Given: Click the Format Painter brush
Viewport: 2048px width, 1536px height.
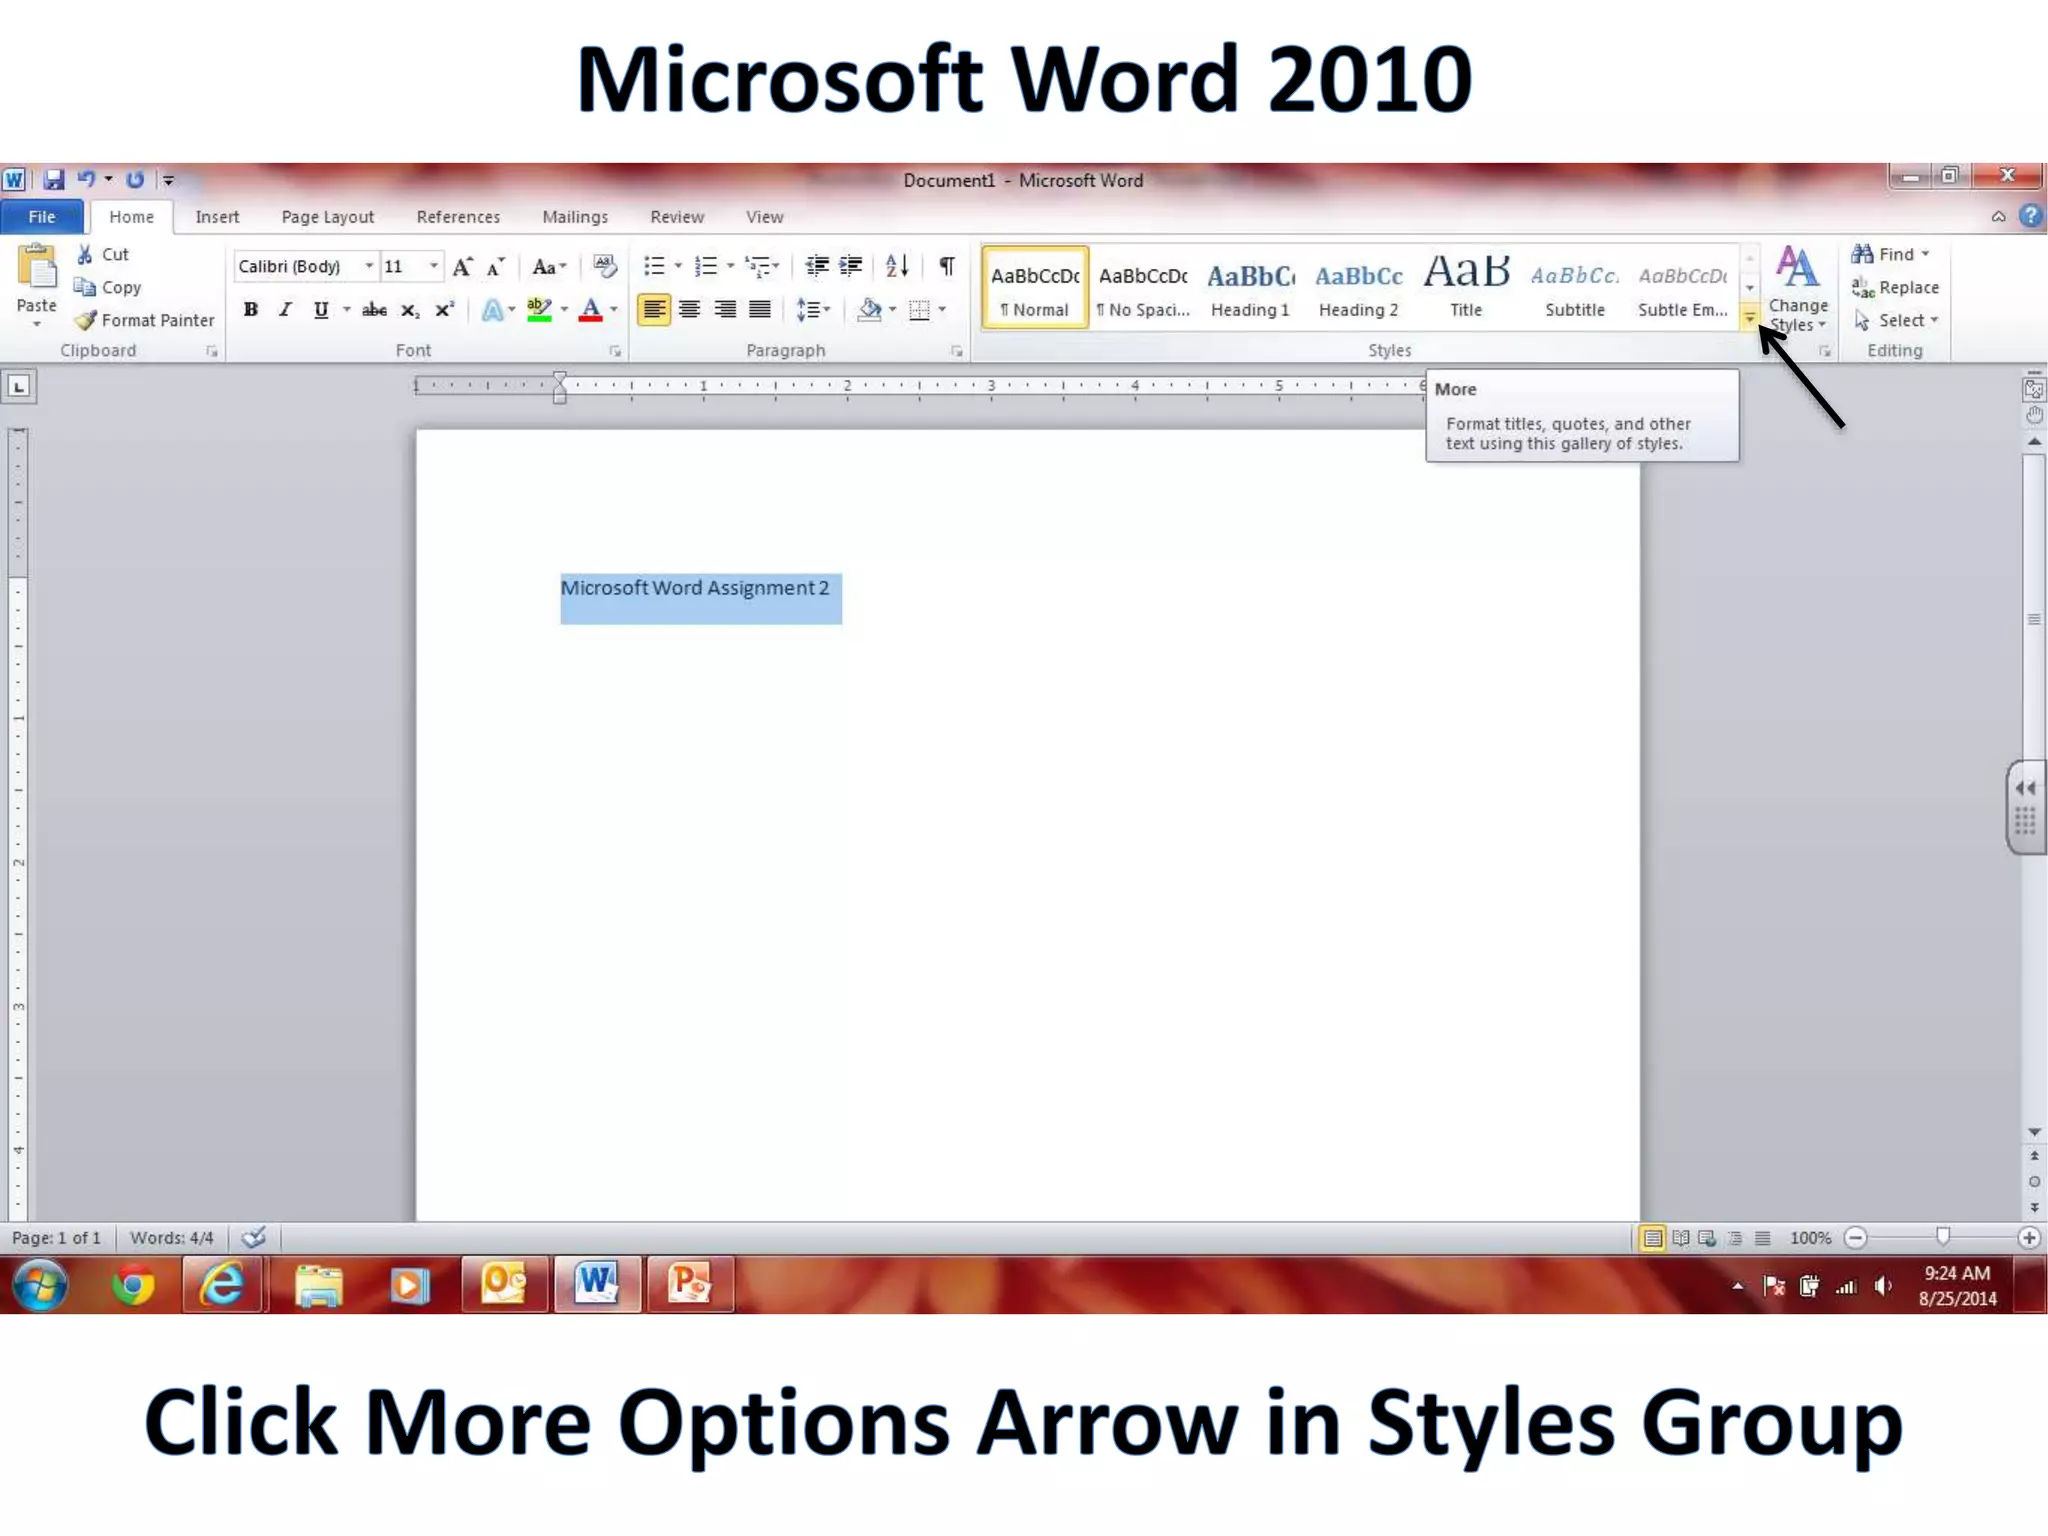Looking at the screenshot, I should pyautogui.click(x=86, y=320).
